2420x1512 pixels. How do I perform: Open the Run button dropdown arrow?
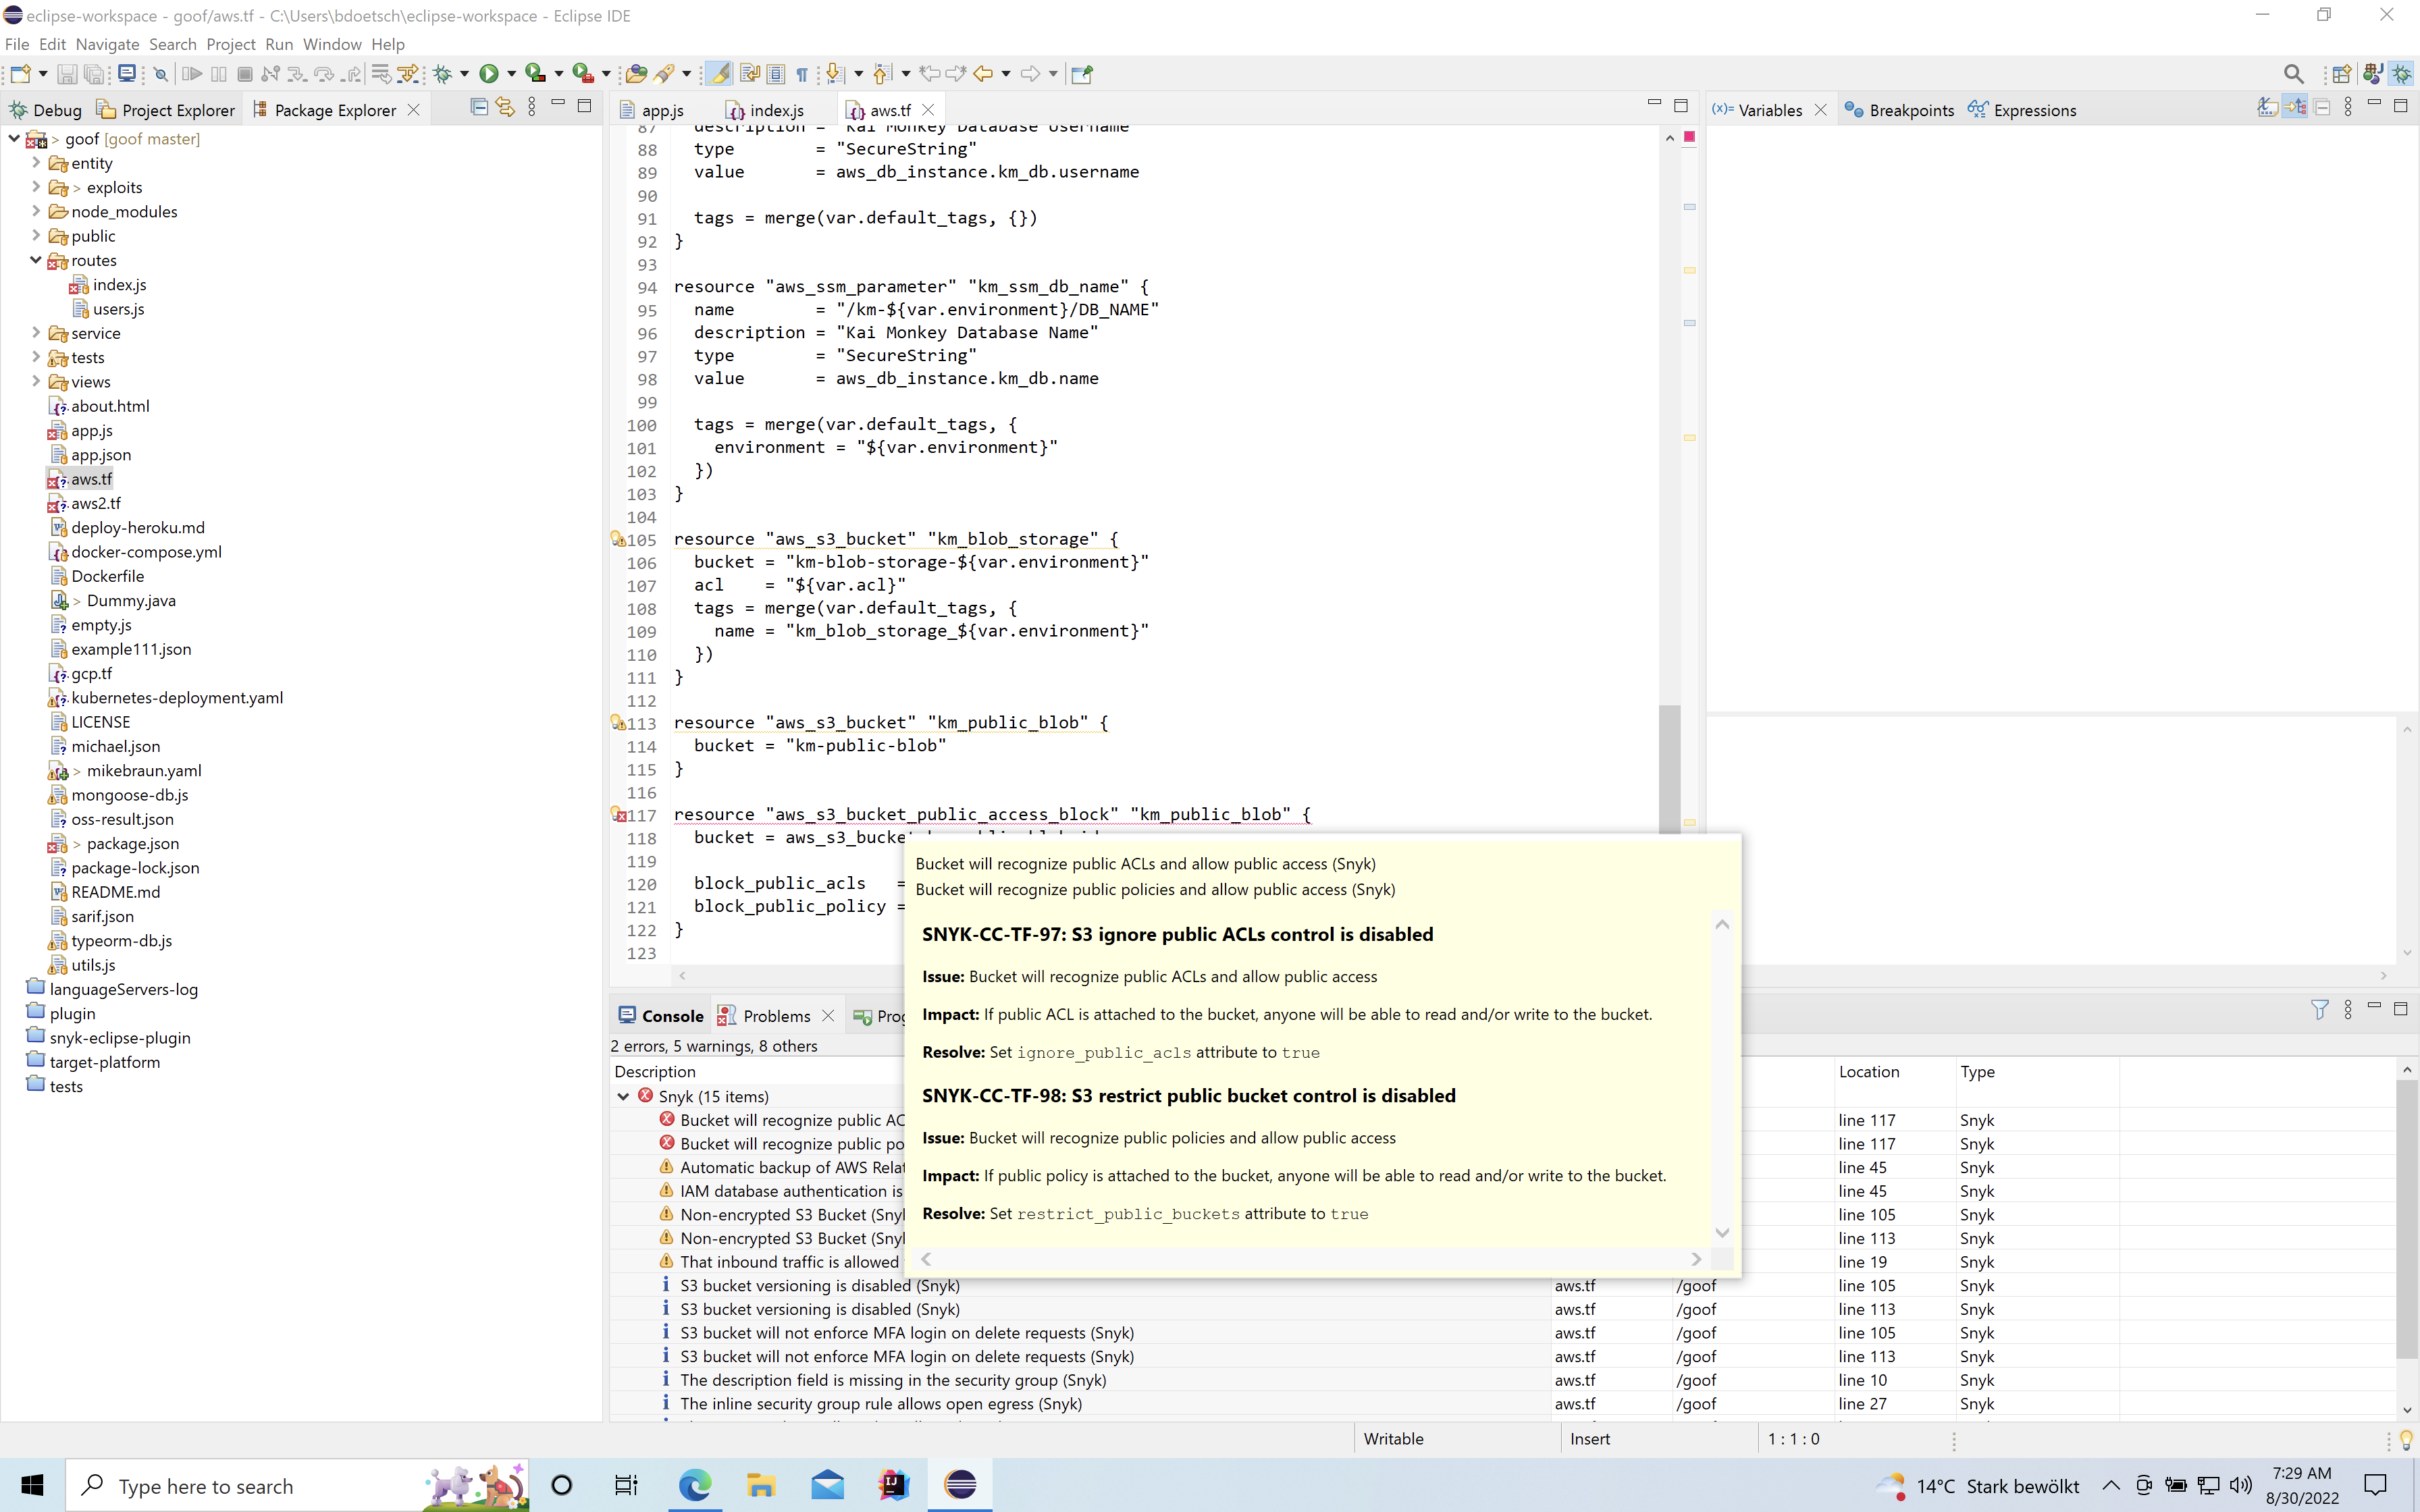[511, 74]
